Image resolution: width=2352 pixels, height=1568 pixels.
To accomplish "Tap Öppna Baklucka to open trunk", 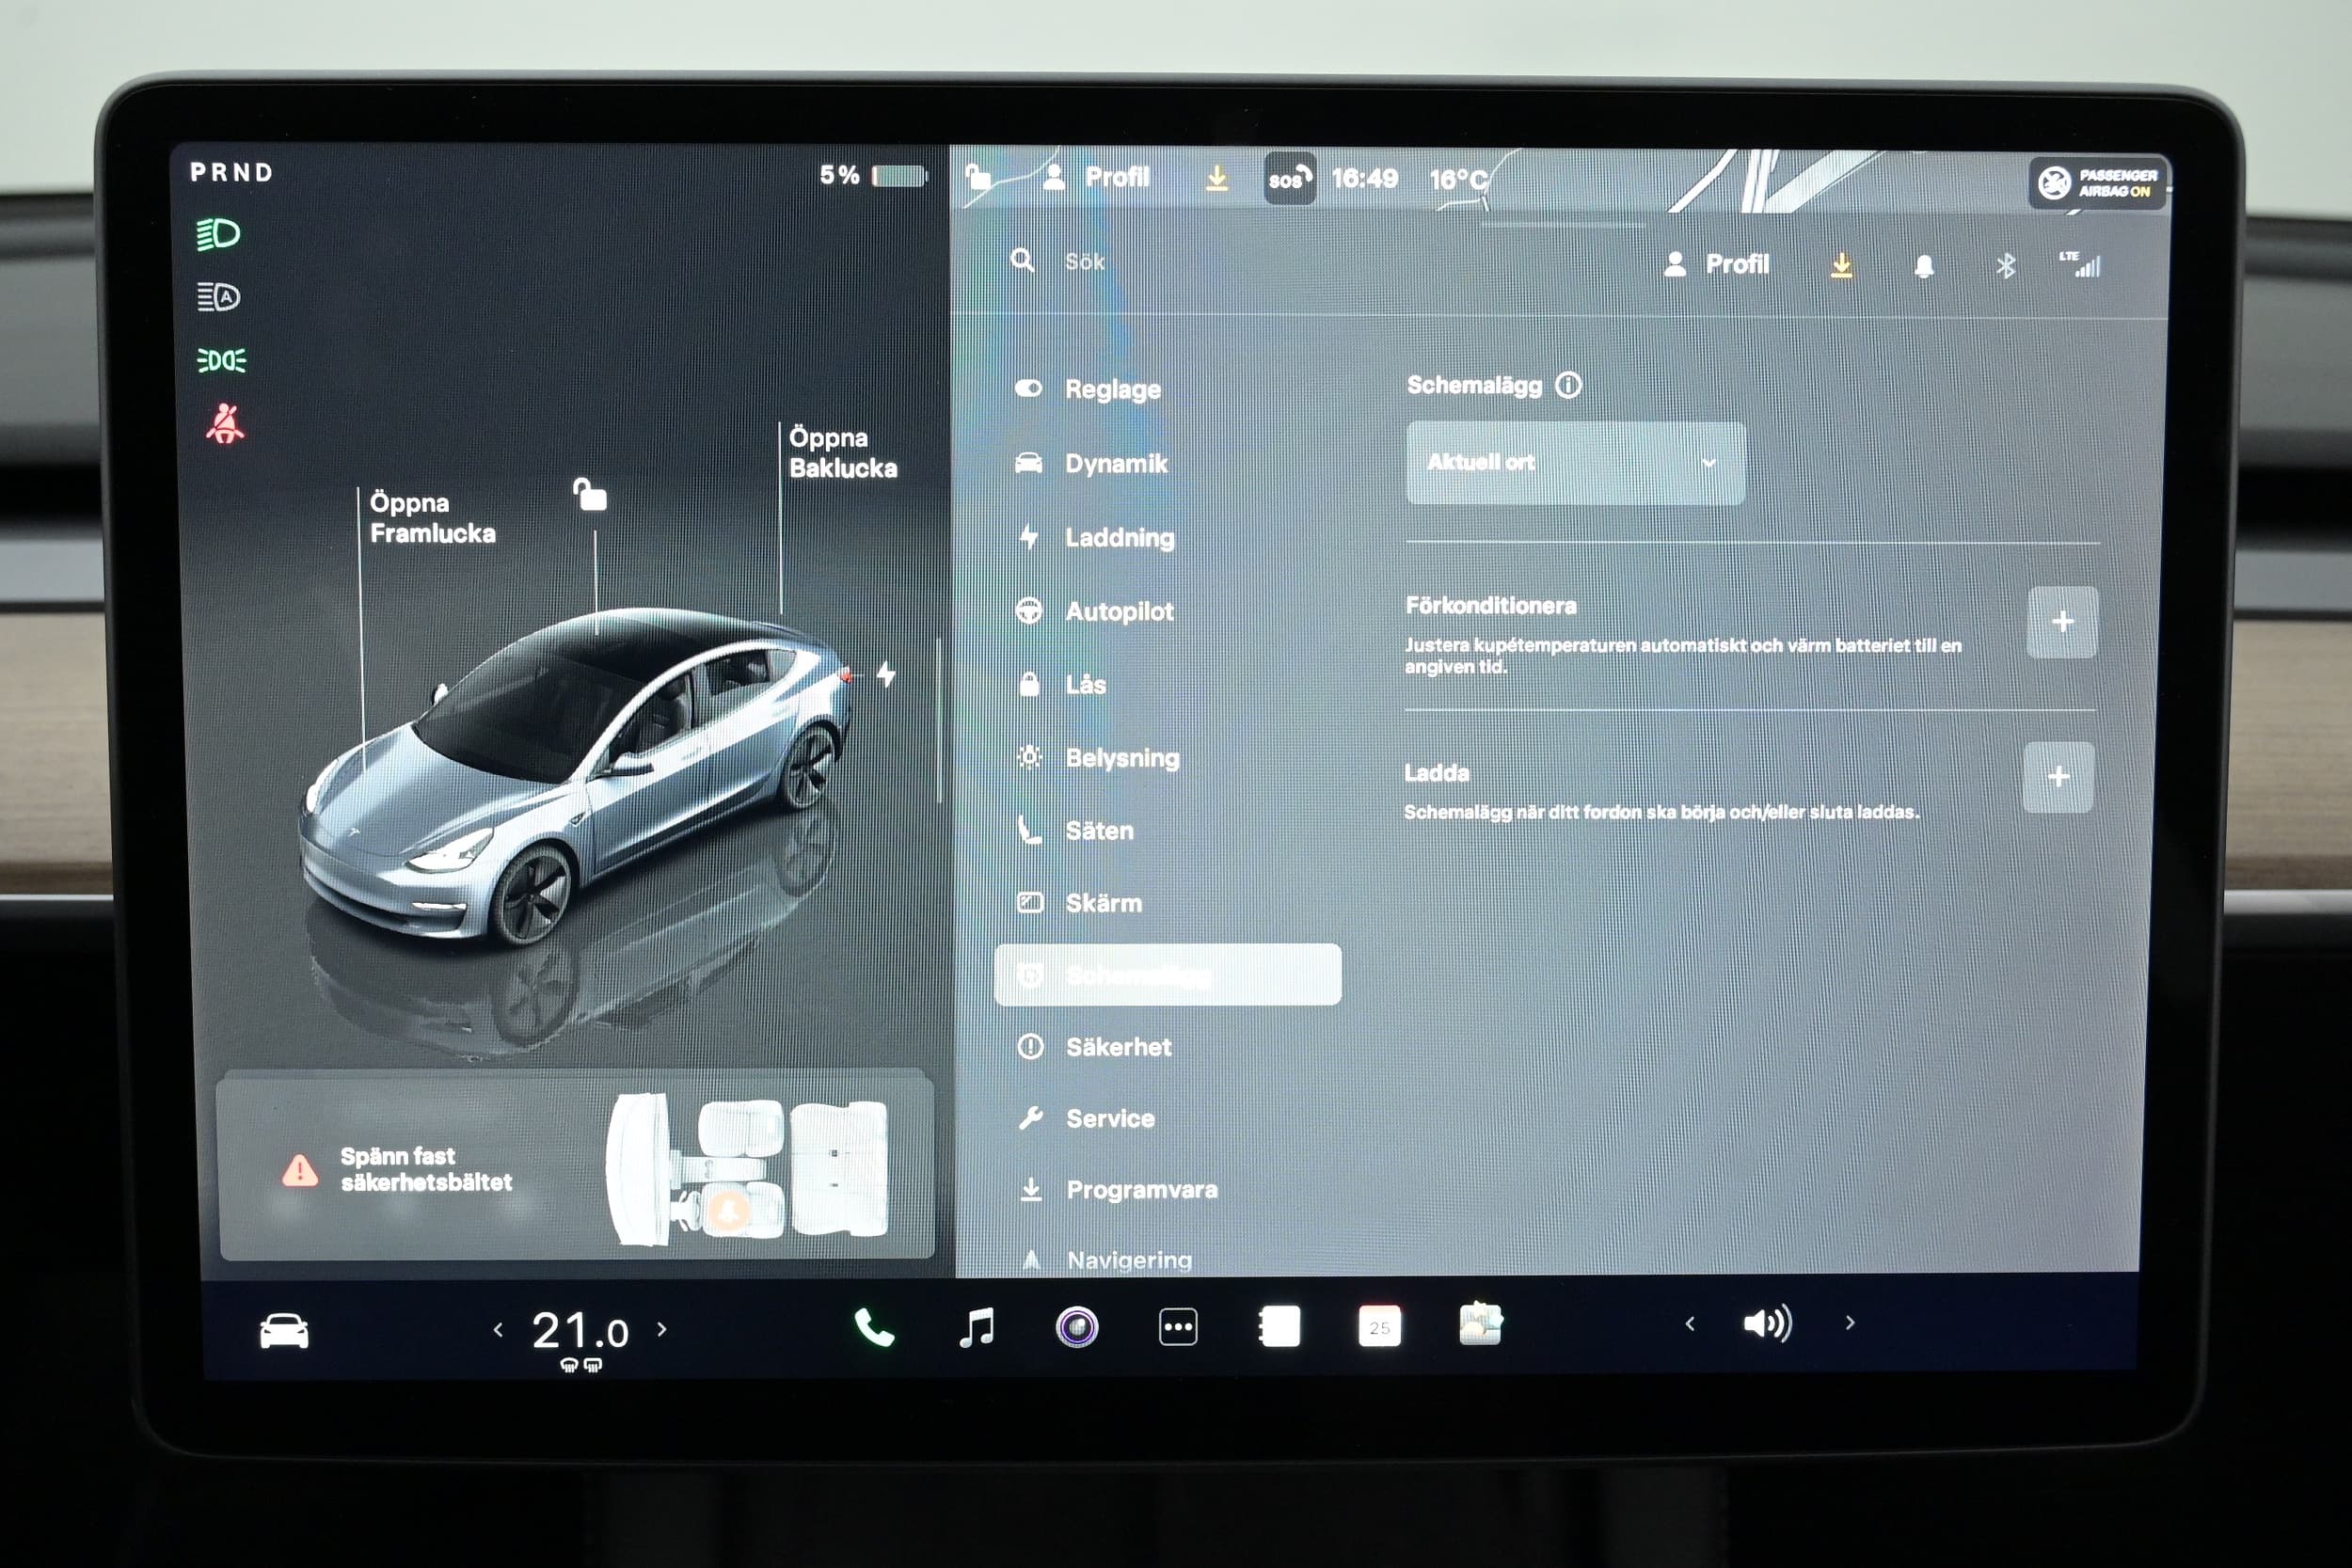I will (843, 453).
